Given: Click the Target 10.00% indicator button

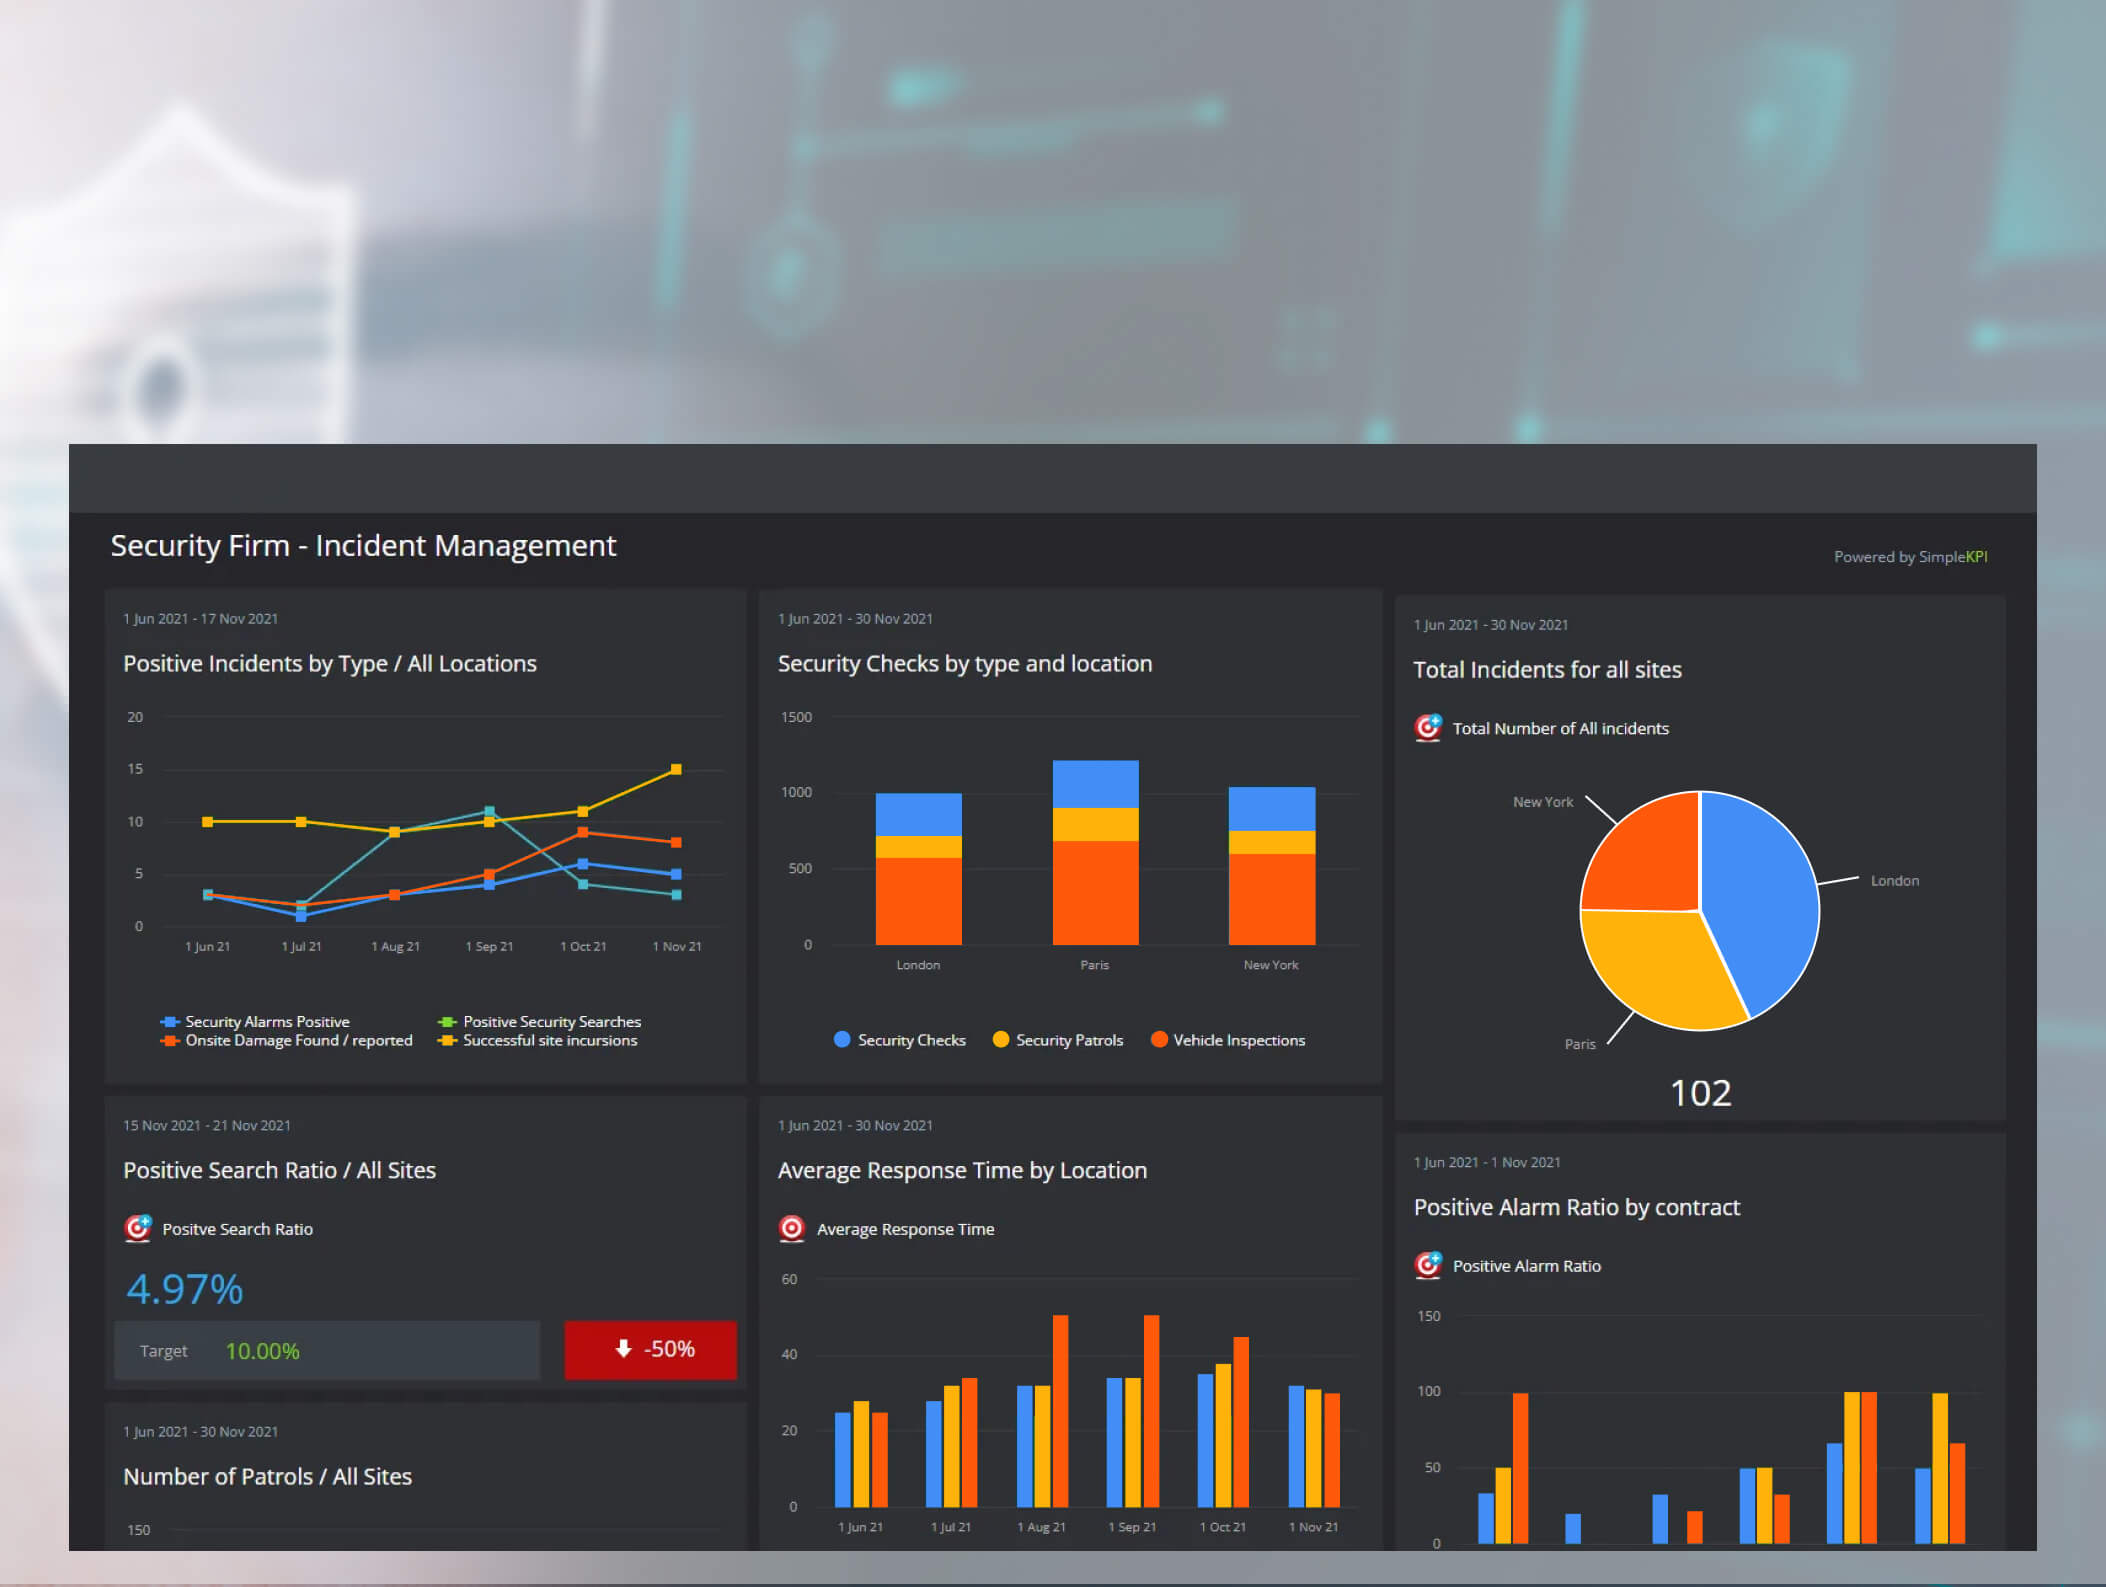Looking at the screenshot, I should [x=333, y=1350].
